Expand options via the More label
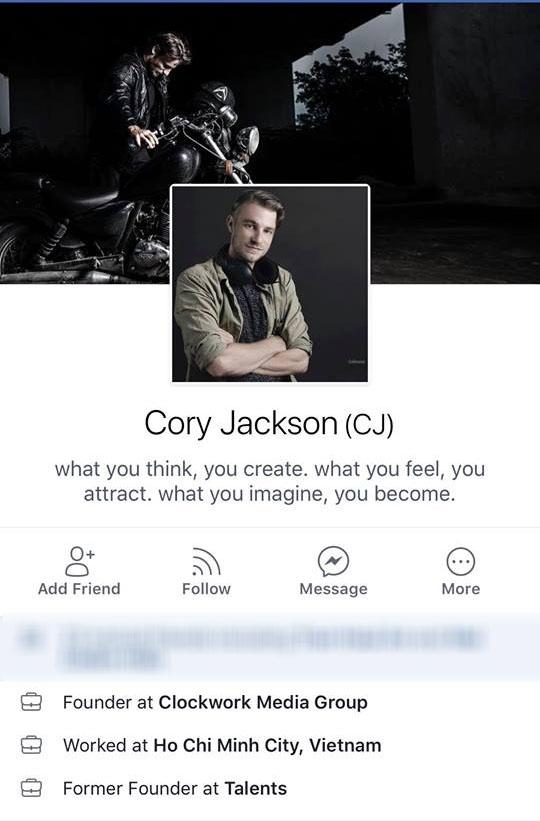 click(461, 589)
